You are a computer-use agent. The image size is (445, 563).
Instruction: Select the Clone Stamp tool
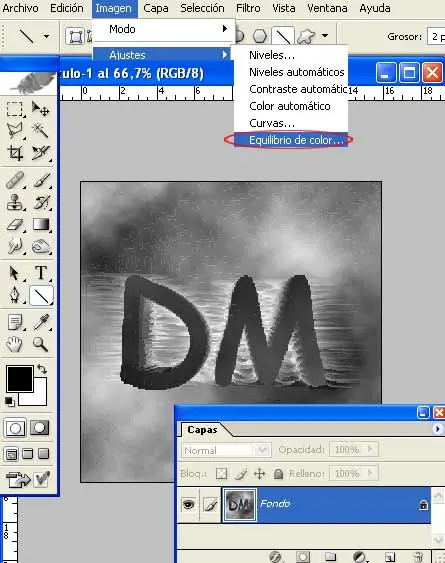tap(15, 202)
